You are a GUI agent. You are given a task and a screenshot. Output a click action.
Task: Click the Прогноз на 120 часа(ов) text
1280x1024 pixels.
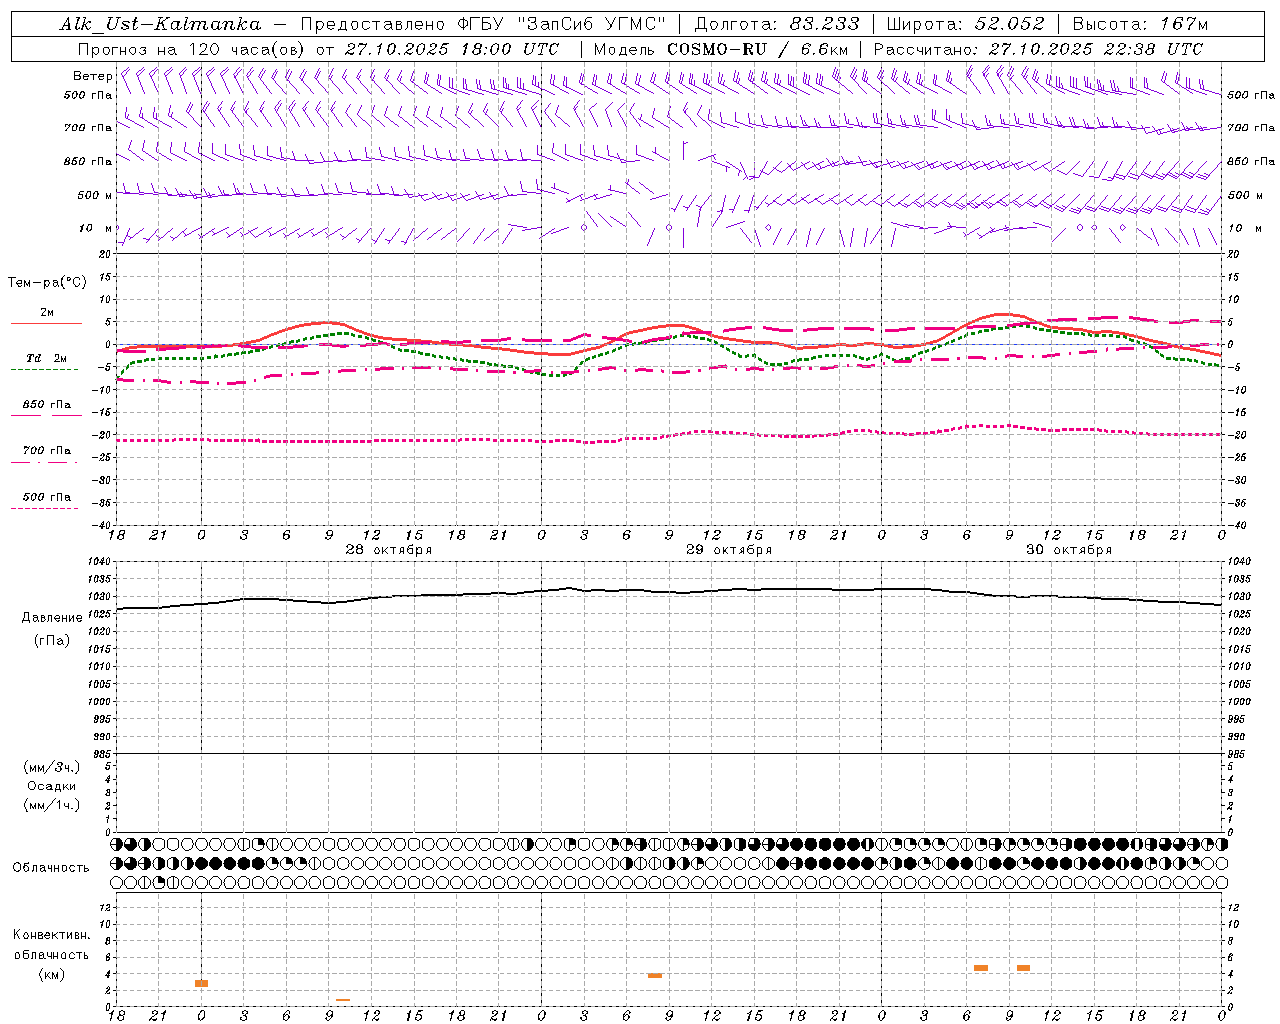(x=193, y=48)
